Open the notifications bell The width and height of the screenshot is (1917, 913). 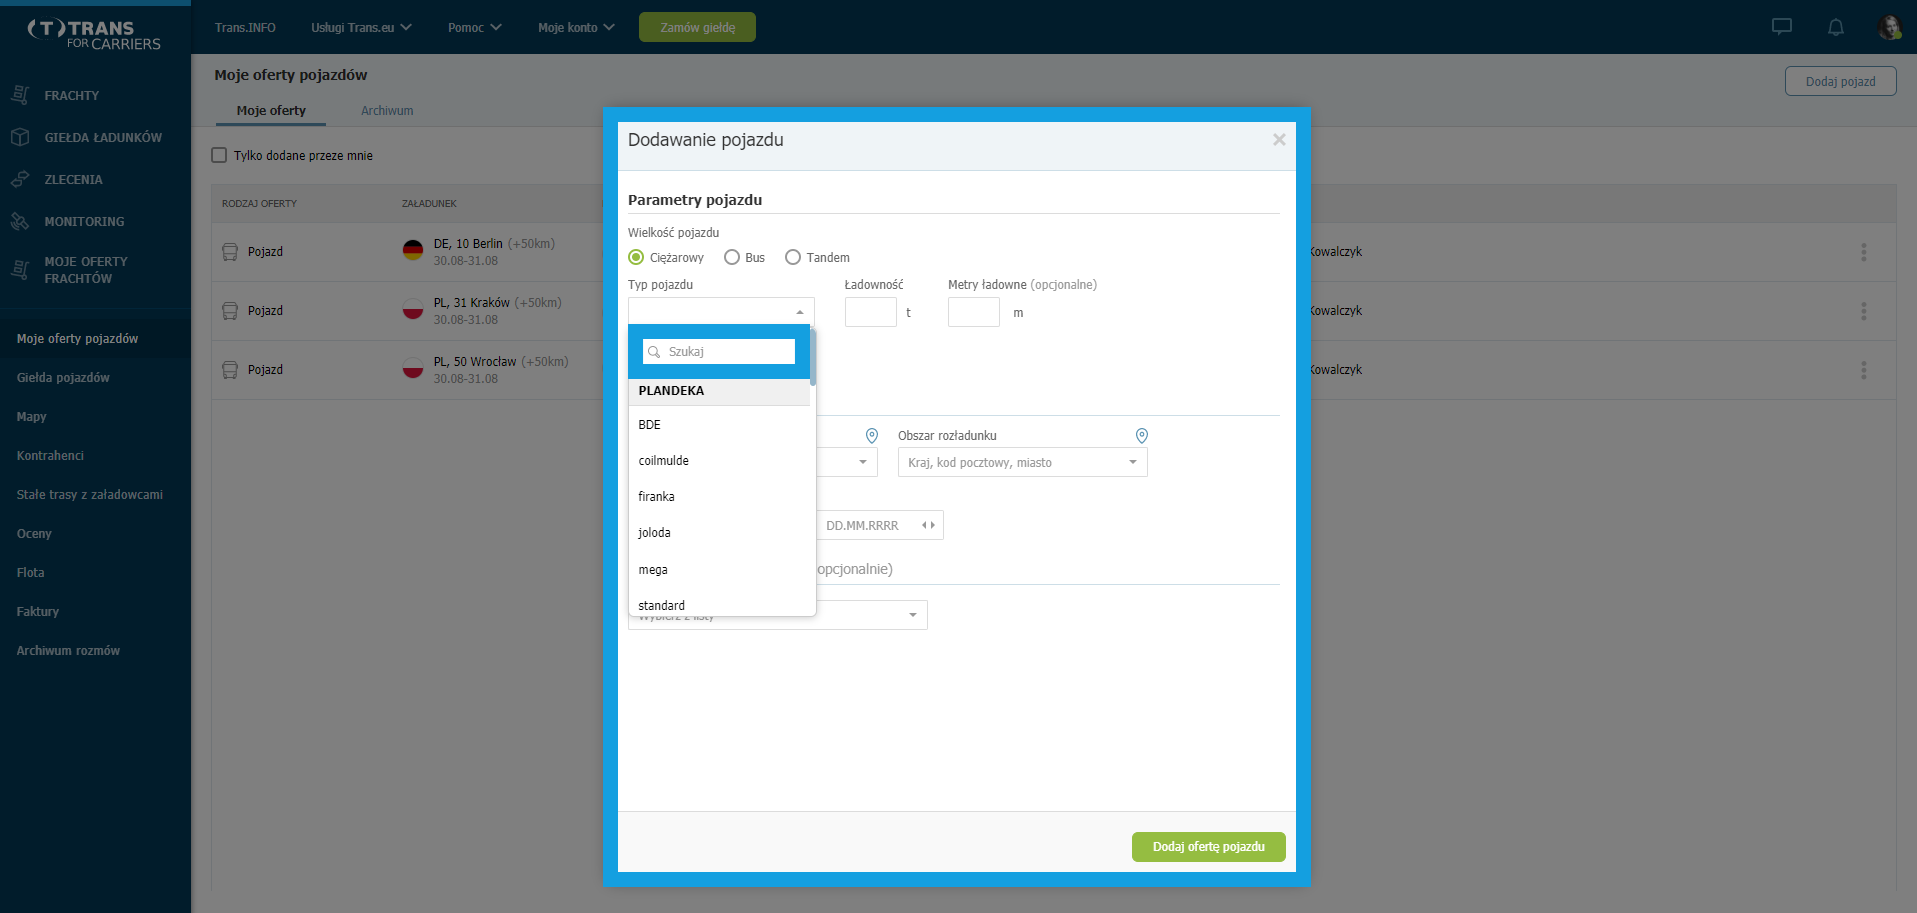pos(1835,27)
